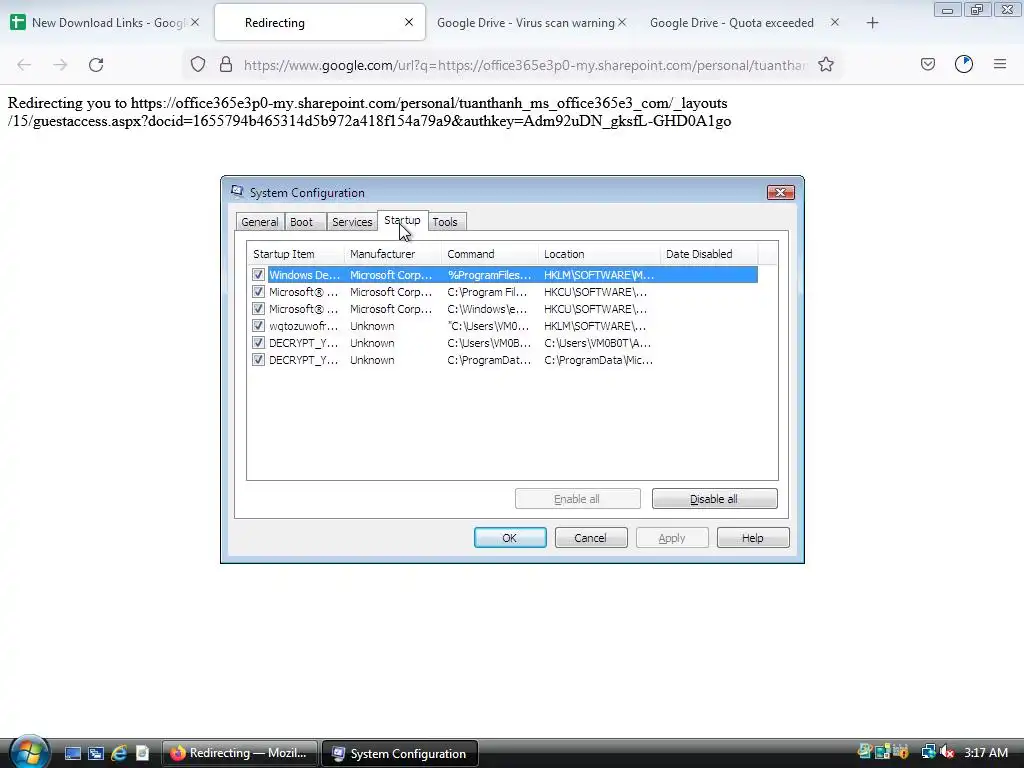Viewport: 1024px width, 768px height.
Task: Open the Services tab in System Configuration
Action: [x=352, y=222]
